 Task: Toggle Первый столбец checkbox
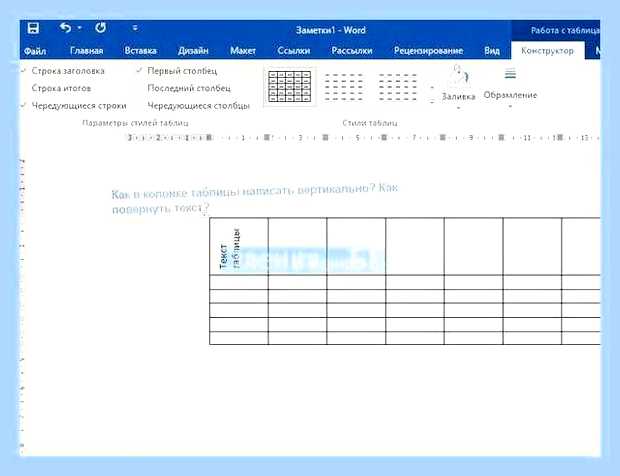(177, 71)
